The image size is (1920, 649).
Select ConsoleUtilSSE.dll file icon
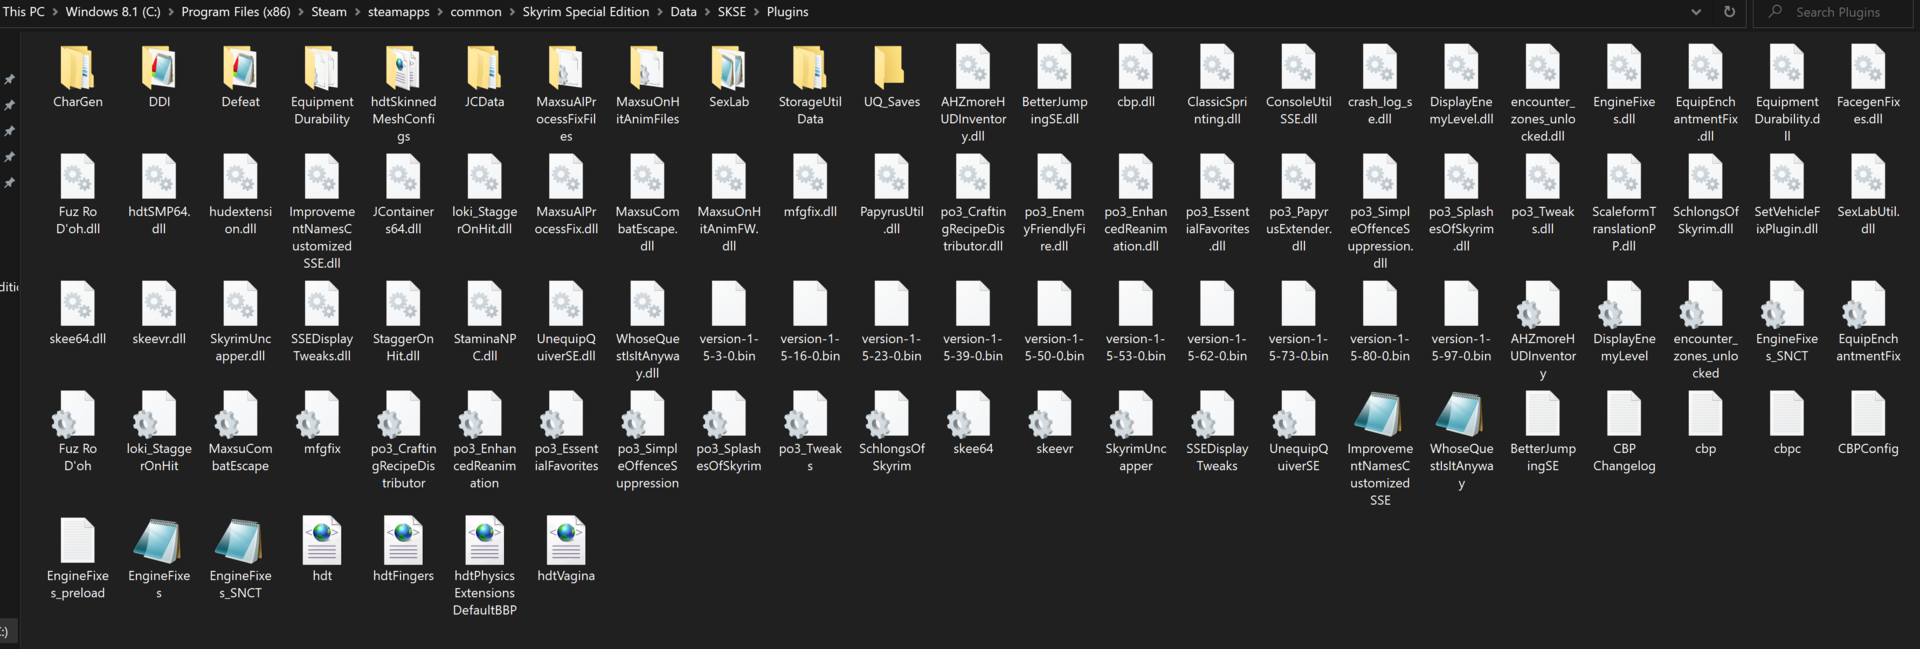tap(1298, 68)
